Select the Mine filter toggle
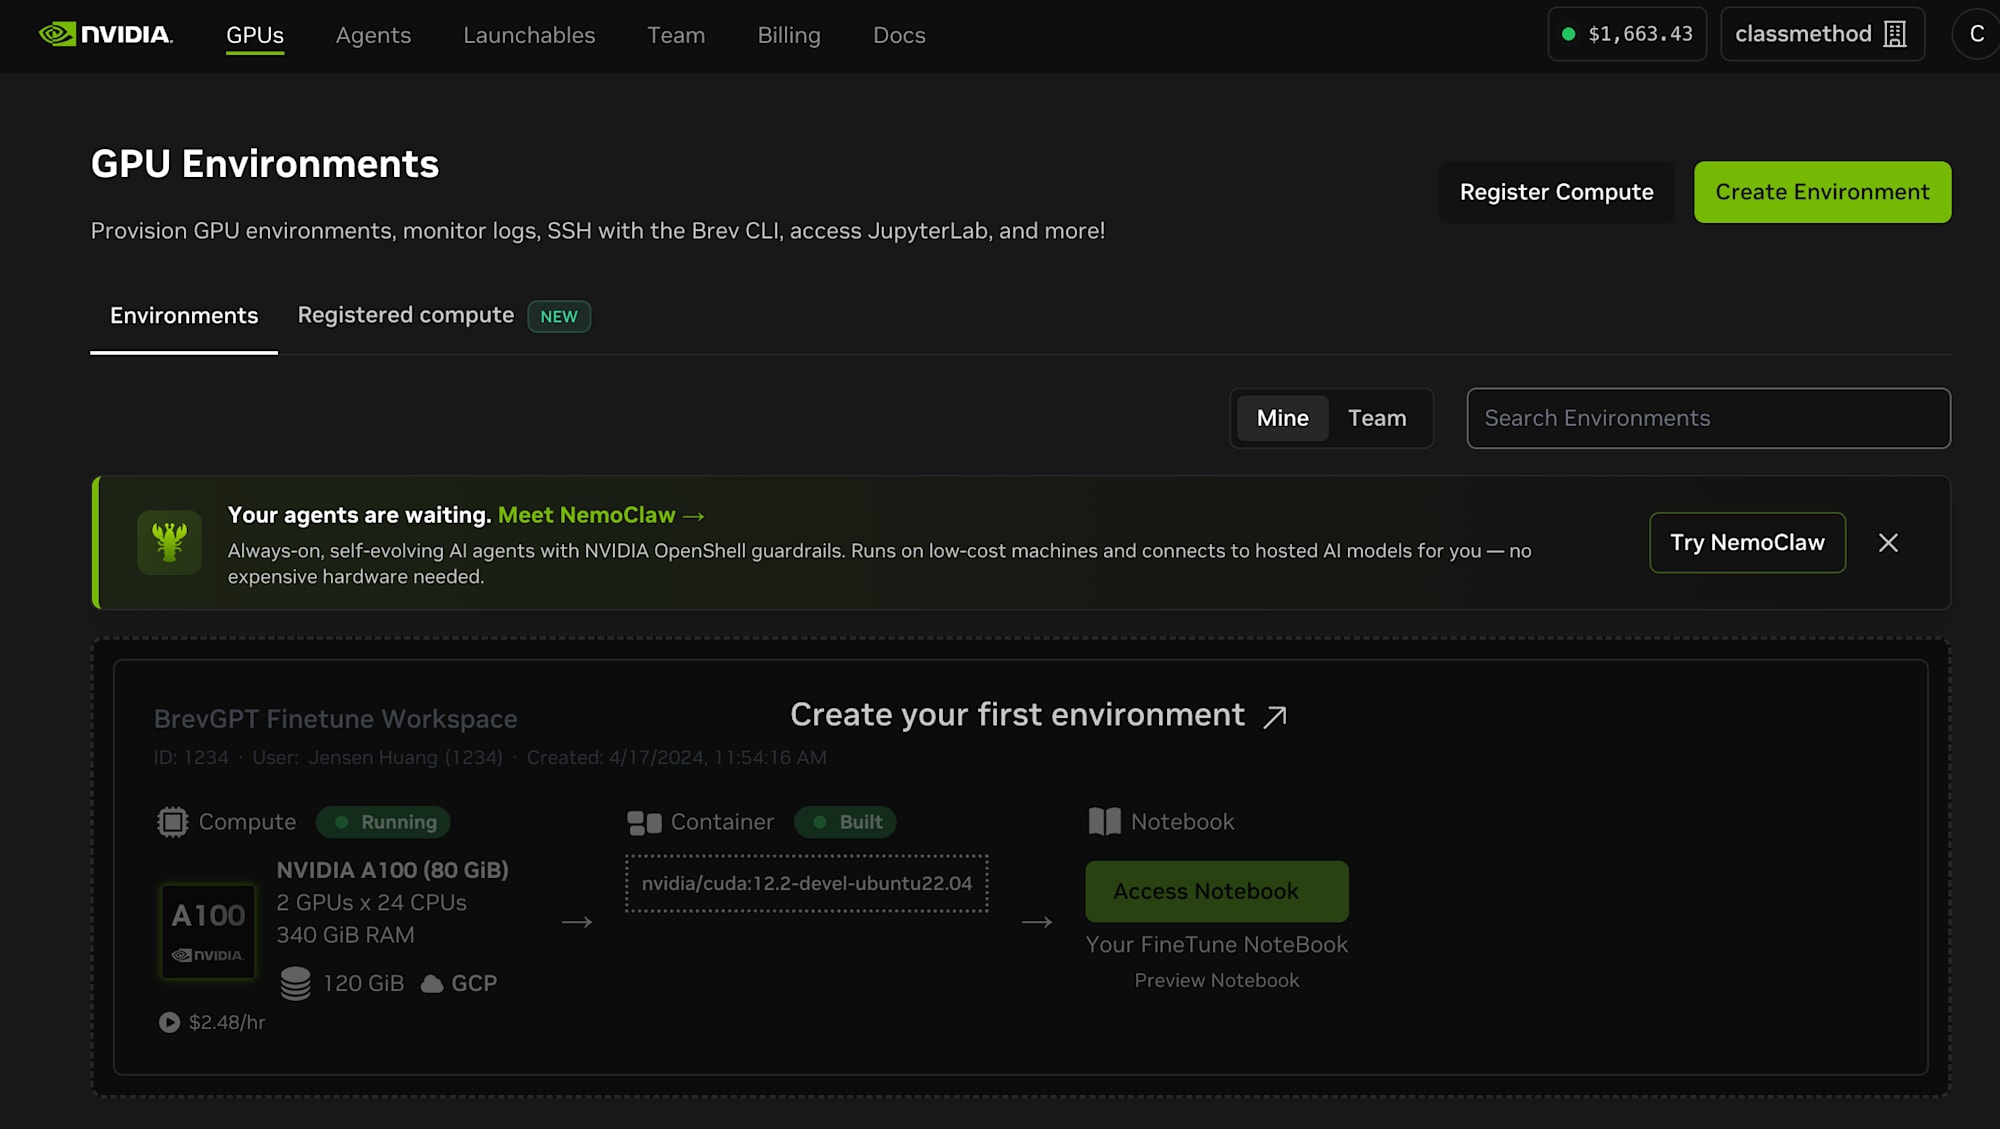Viewport: 2000px width, 1129px height. click(x=1282, y=418)
